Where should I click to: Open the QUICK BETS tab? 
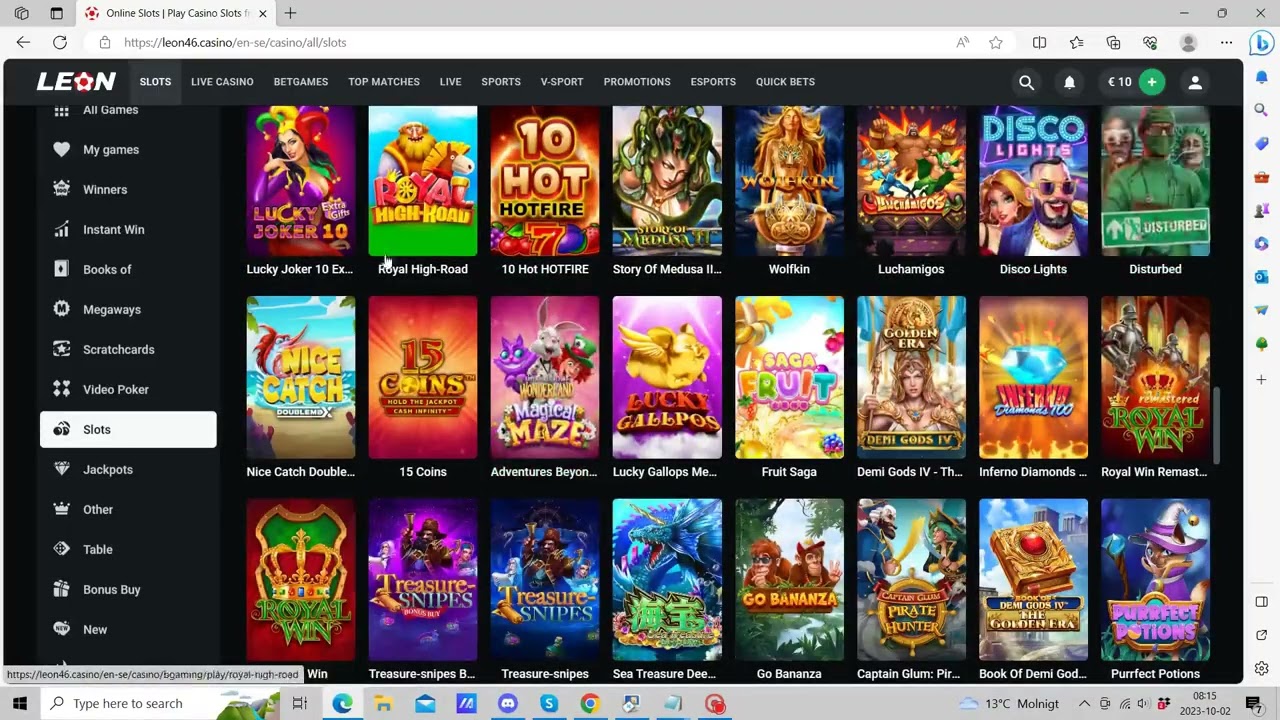click(785, 82)
